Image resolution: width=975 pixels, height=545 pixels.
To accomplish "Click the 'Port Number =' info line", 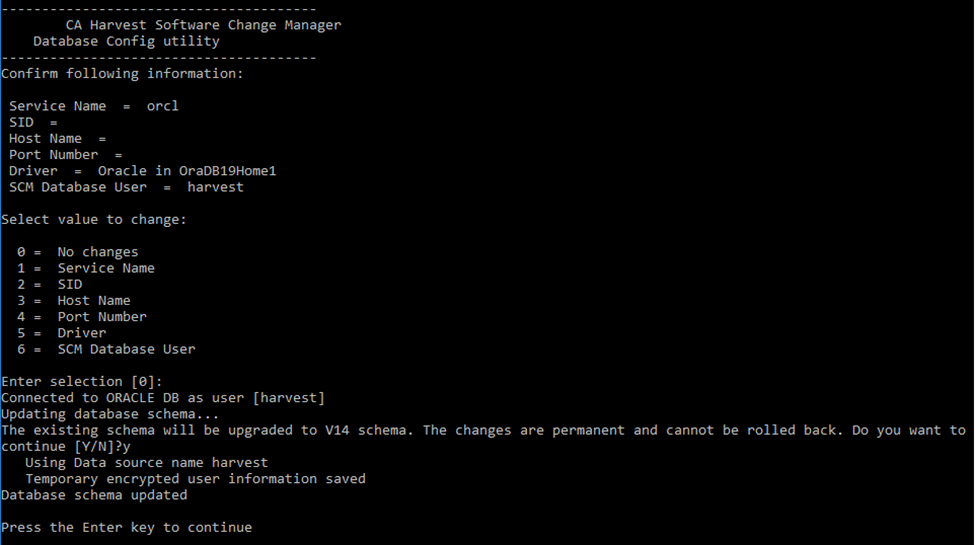I will click(x=65, y=155).
